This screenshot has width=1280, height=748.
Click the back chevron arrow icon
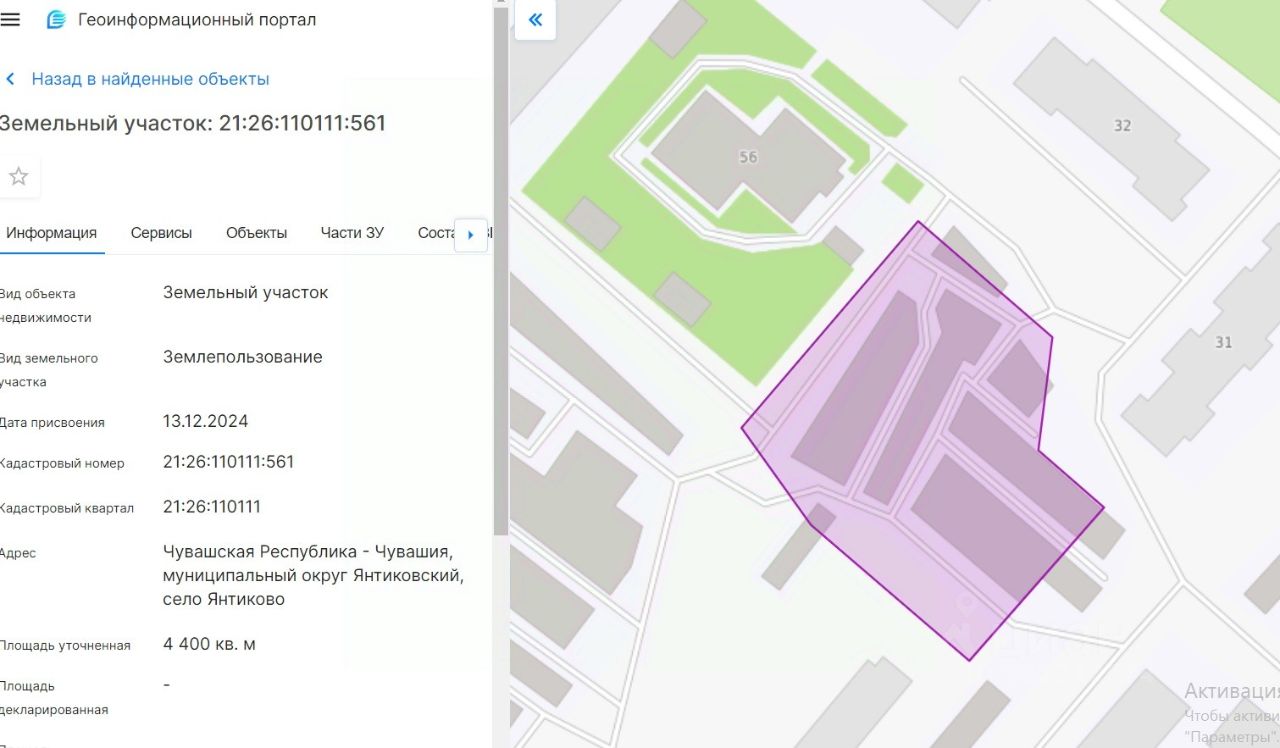pyautogui.click(x=11, y=79)
